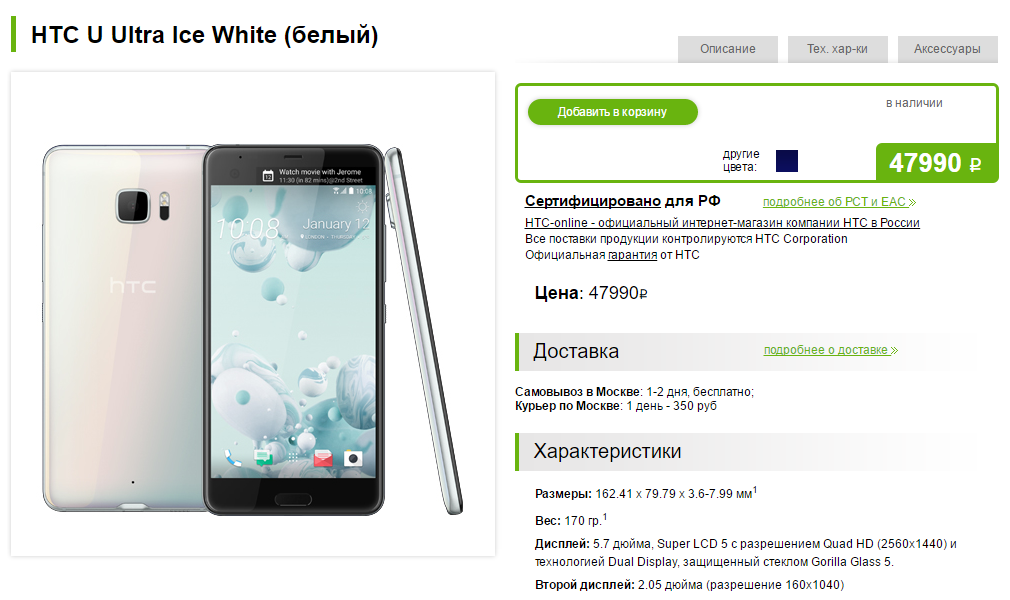Open the Аксессуары tab
Viewport: 1010px width, 600px height.
click(947, 49)
